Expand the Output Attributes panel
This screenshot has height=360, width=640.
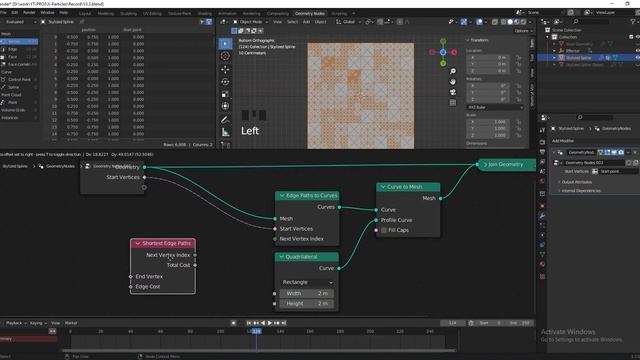point(576,182)
